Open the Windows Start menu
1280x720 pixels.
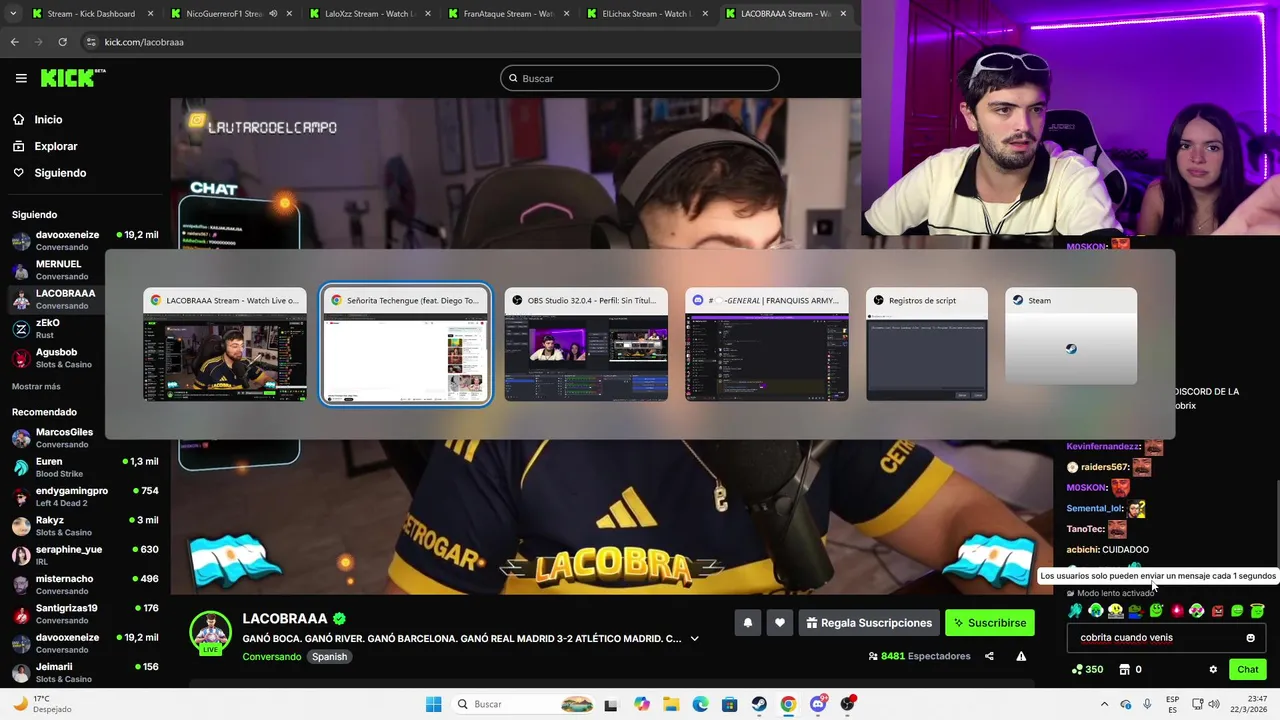click(x=433, y=704)
